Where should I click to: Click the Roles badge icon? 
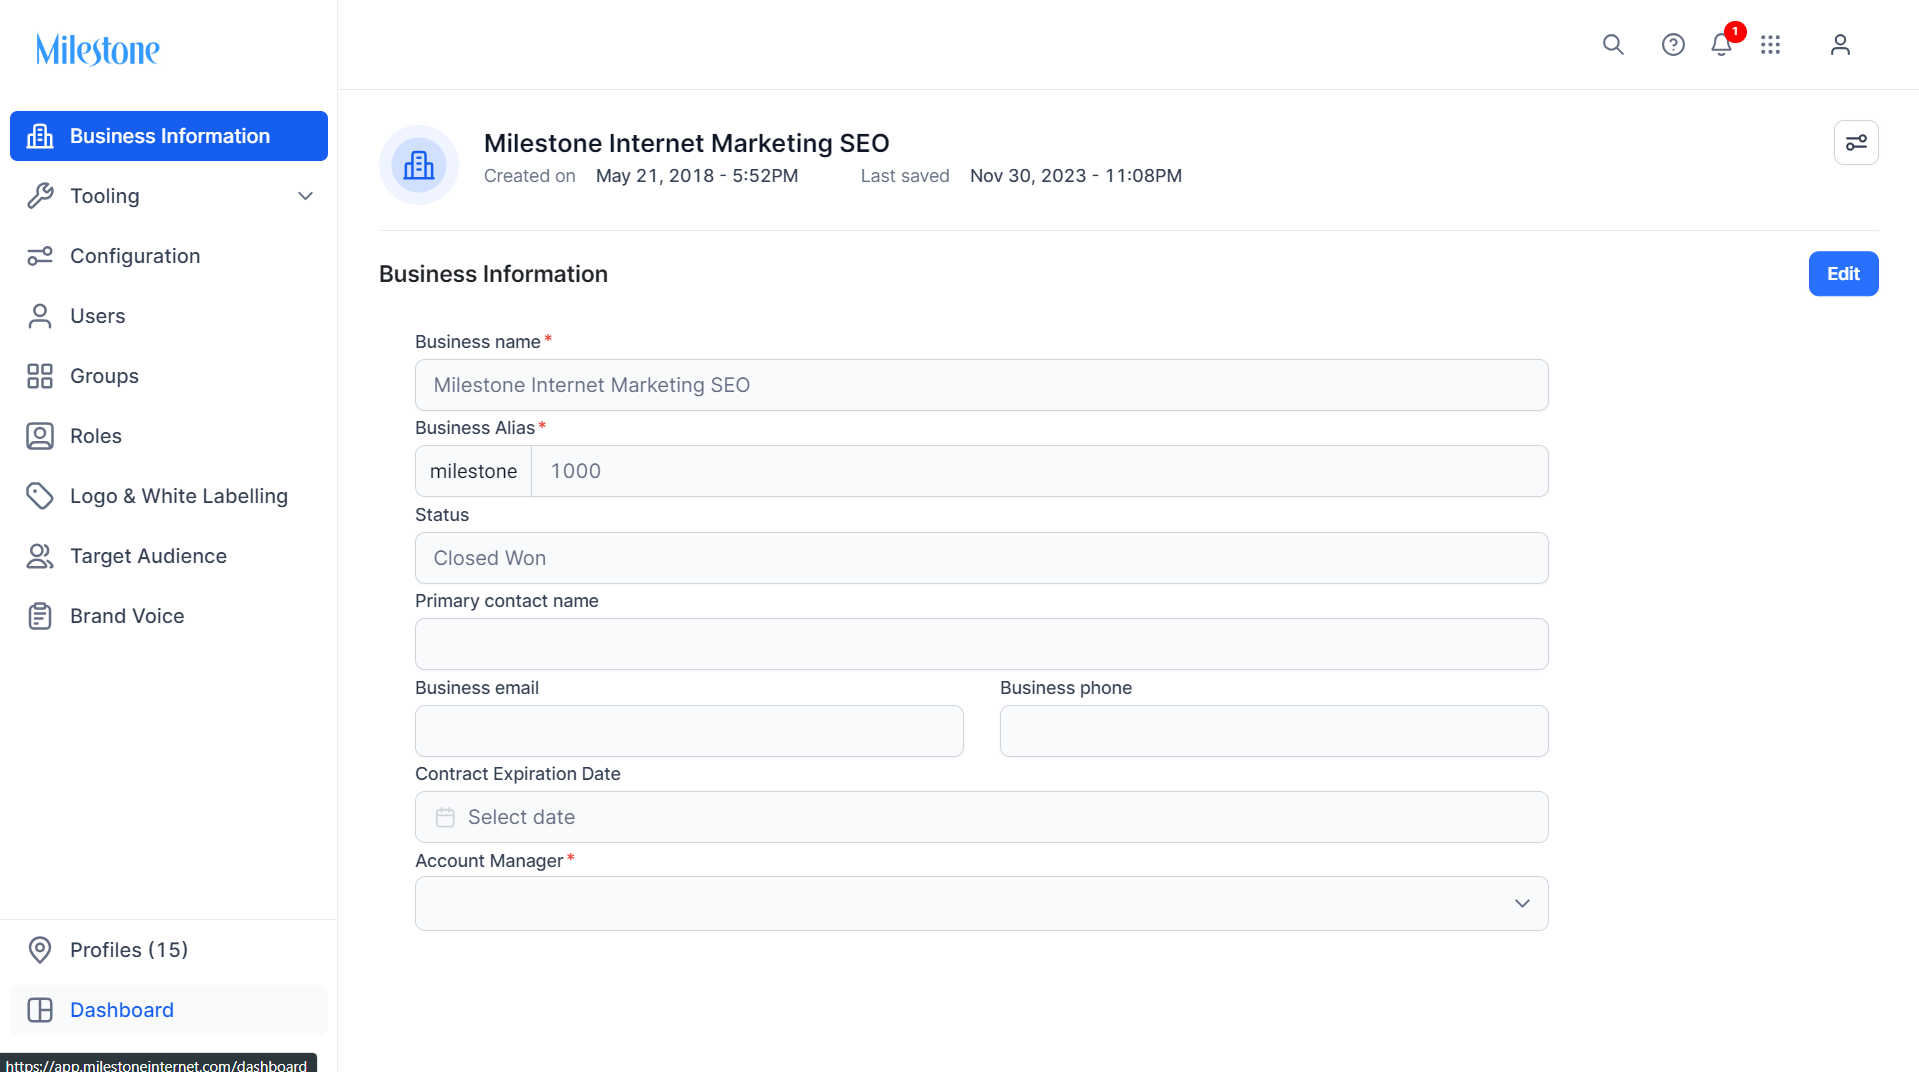pos(40,436)
